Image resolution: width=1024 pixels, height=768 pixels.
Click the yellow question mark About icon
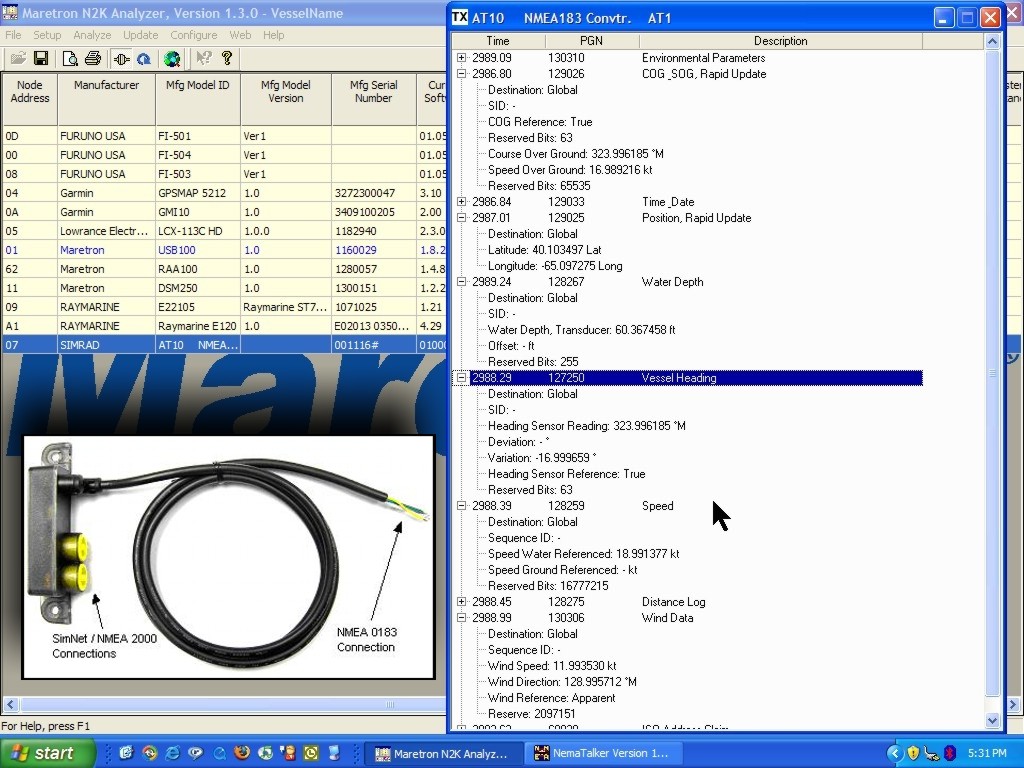(227, 59)
